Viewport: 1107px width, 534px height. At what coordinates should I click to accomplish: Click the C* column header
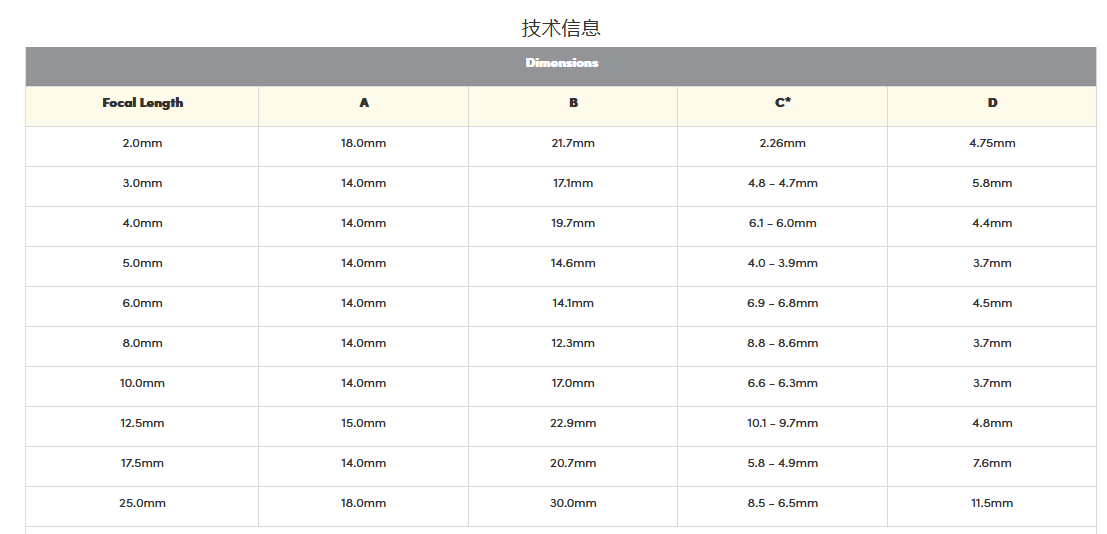pos(782,103)
